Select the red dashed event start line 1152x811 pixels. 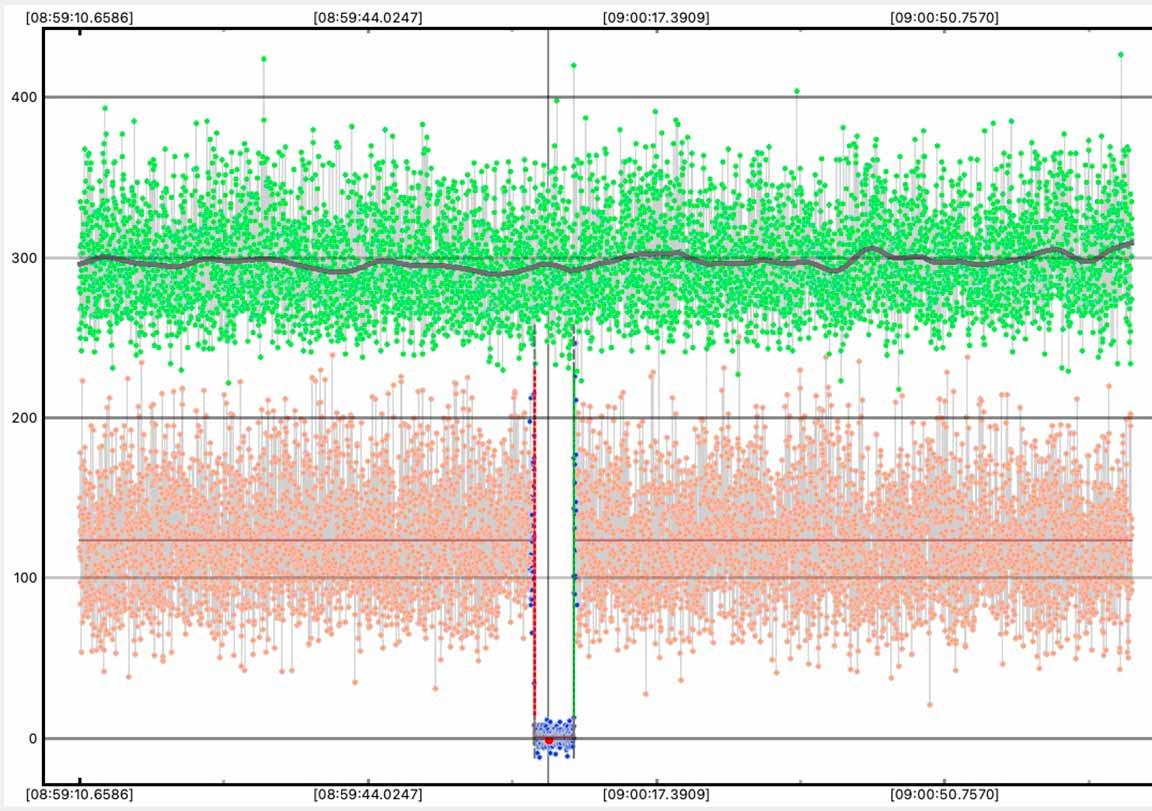535,550
